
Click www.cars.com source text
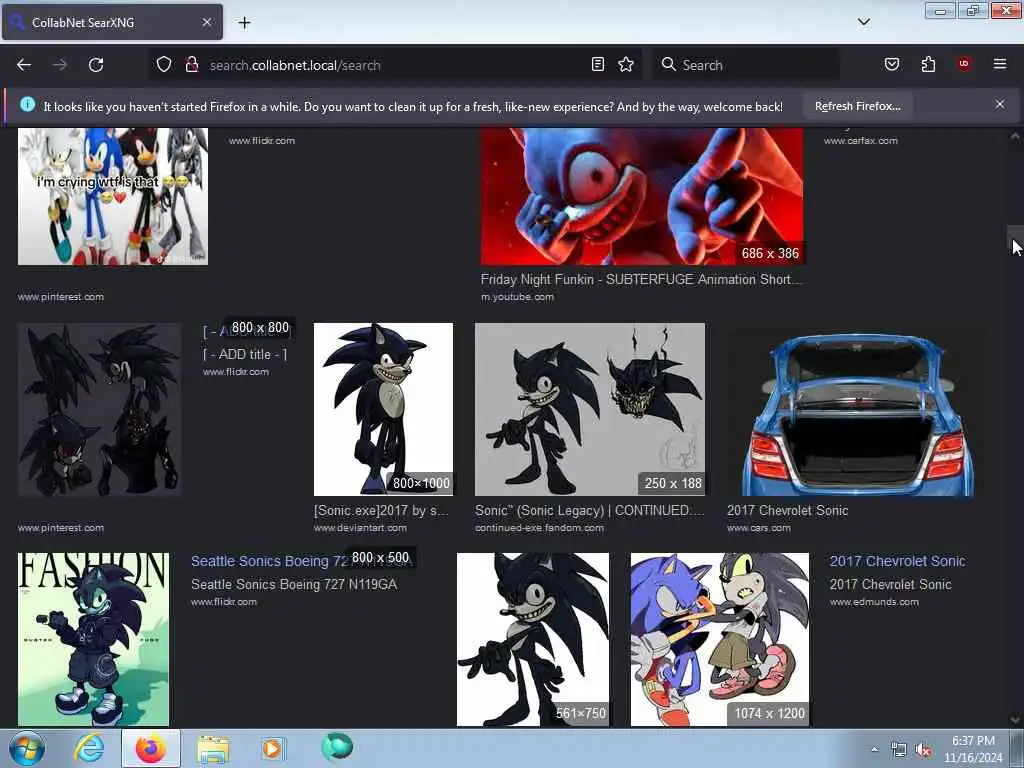[759, 528]
